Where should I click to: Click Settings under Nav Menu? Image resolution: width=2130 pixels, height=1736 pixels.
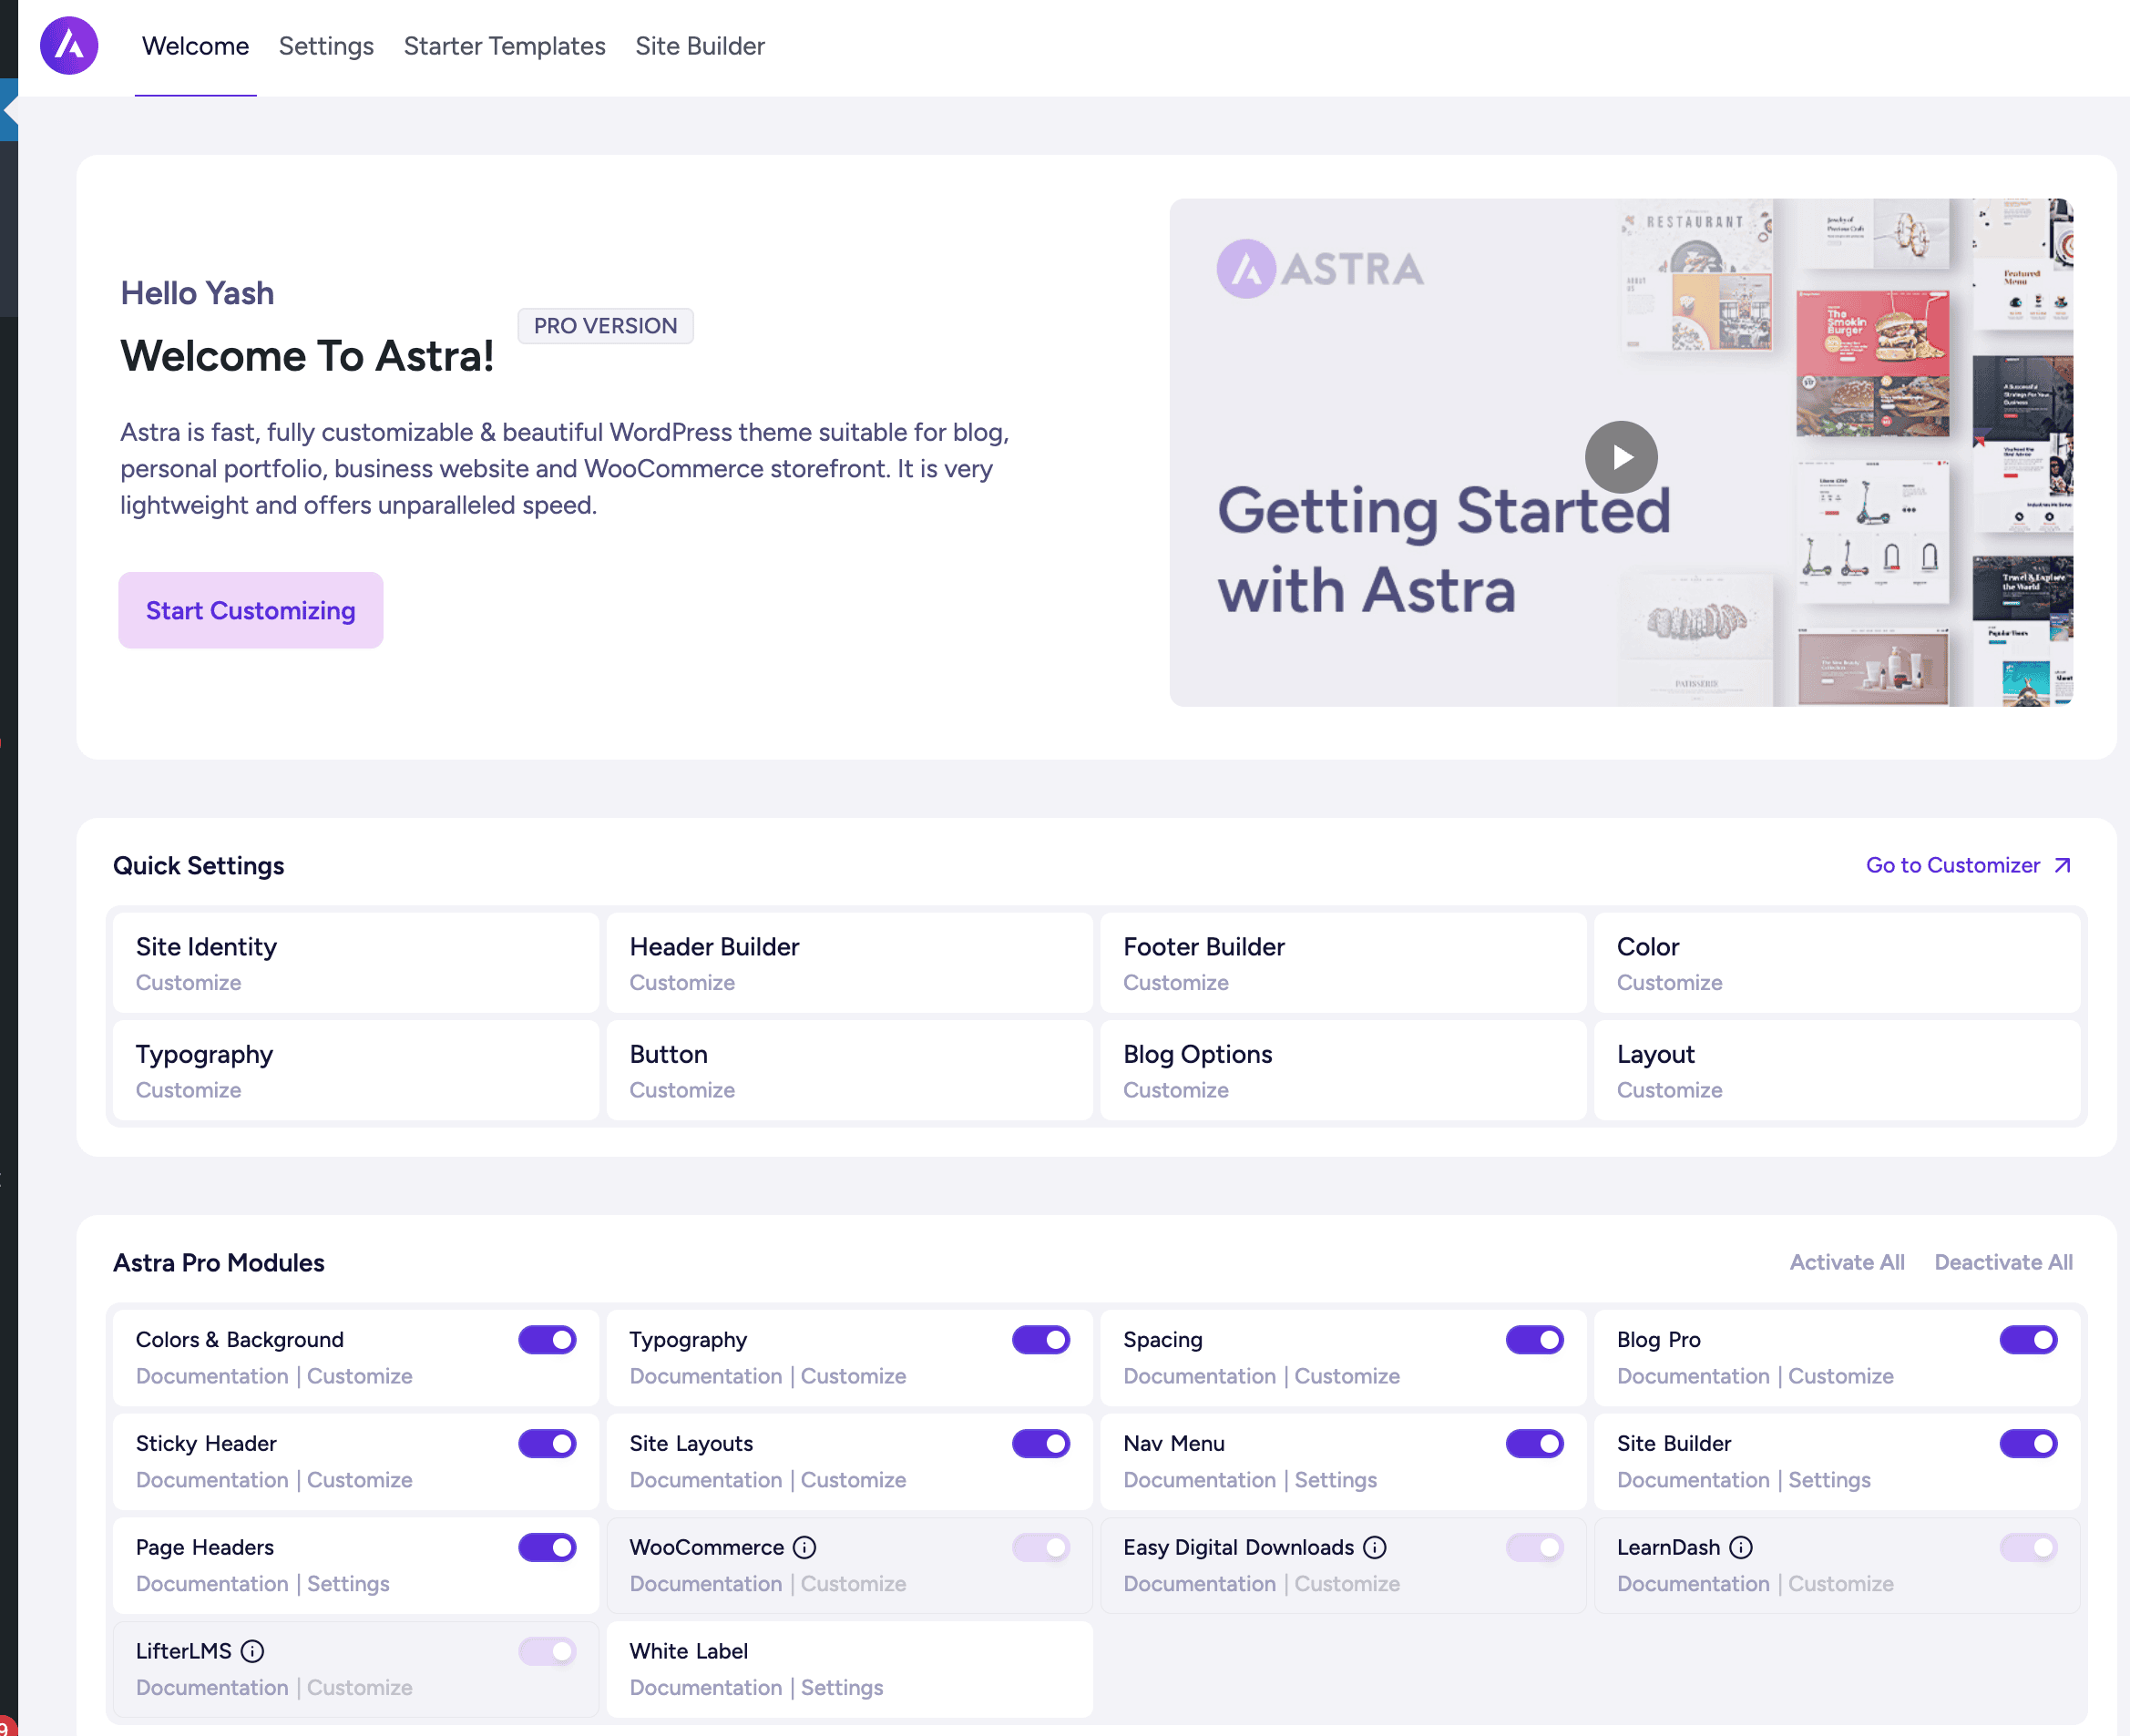click(x=1335, y=1480)
